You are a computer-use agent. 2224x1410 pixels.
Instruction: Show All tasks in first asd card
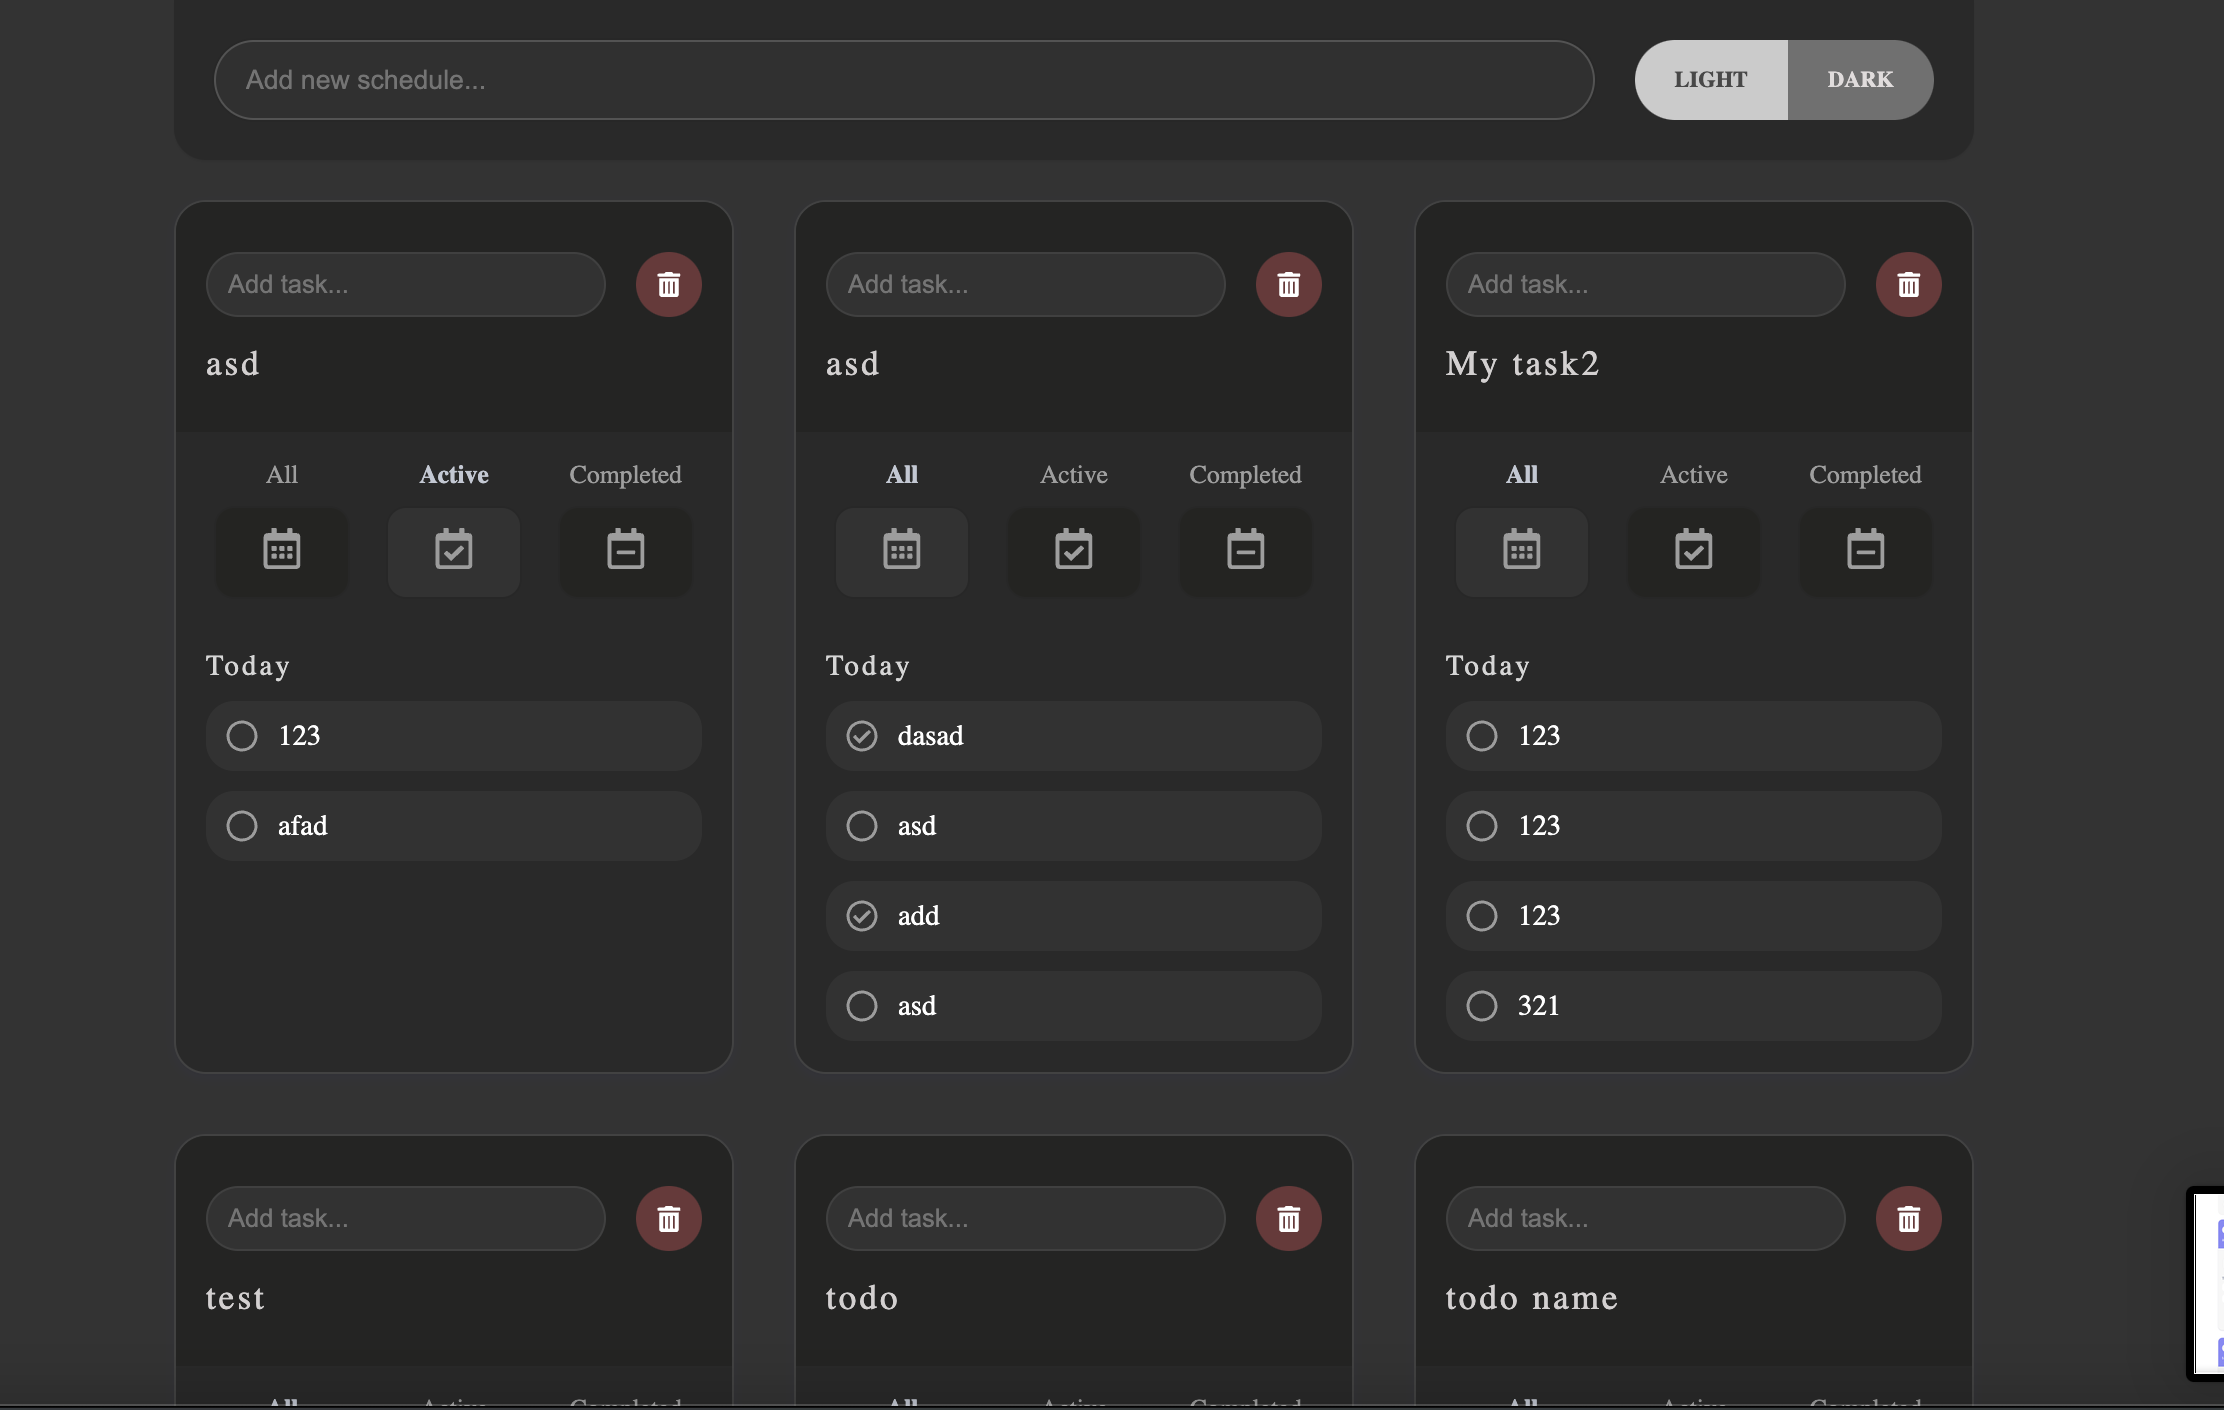[x=282, y=475]
